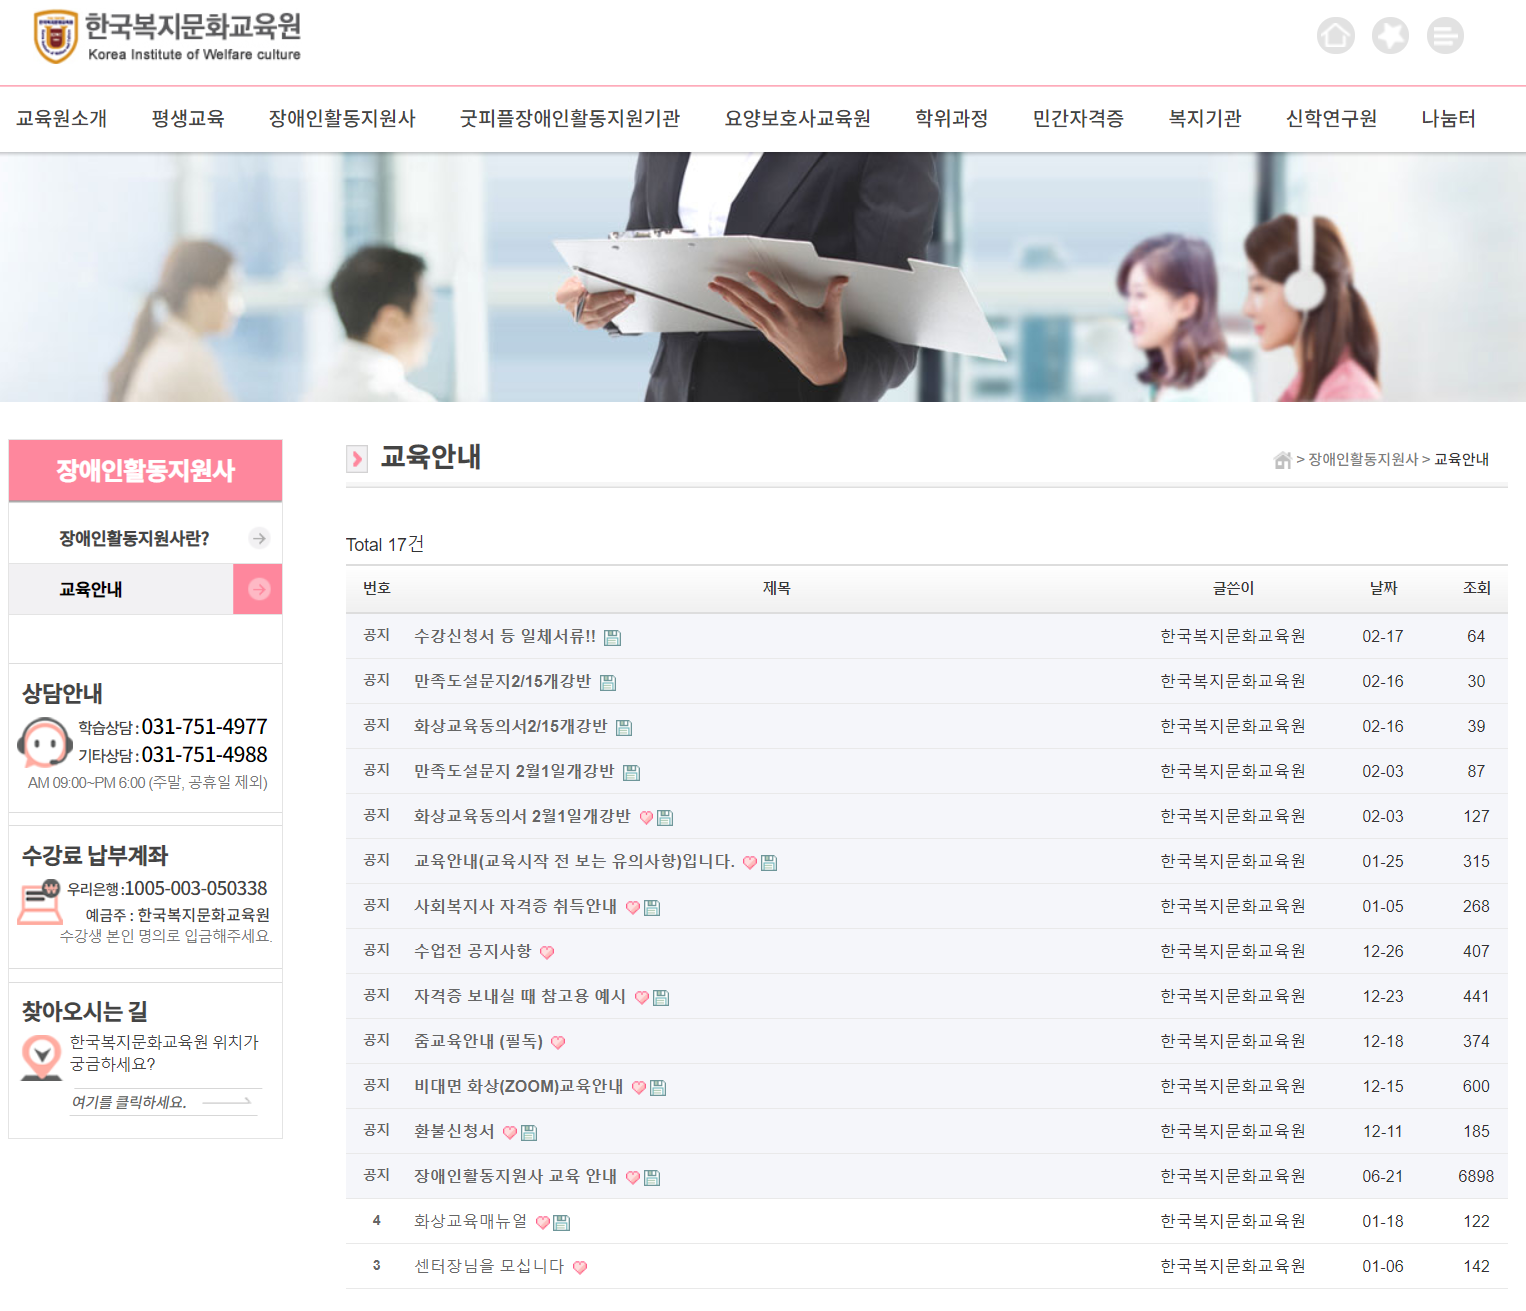Click the star favorites icon in the header
1526x1311 pixels.
tap(1390, 36)
